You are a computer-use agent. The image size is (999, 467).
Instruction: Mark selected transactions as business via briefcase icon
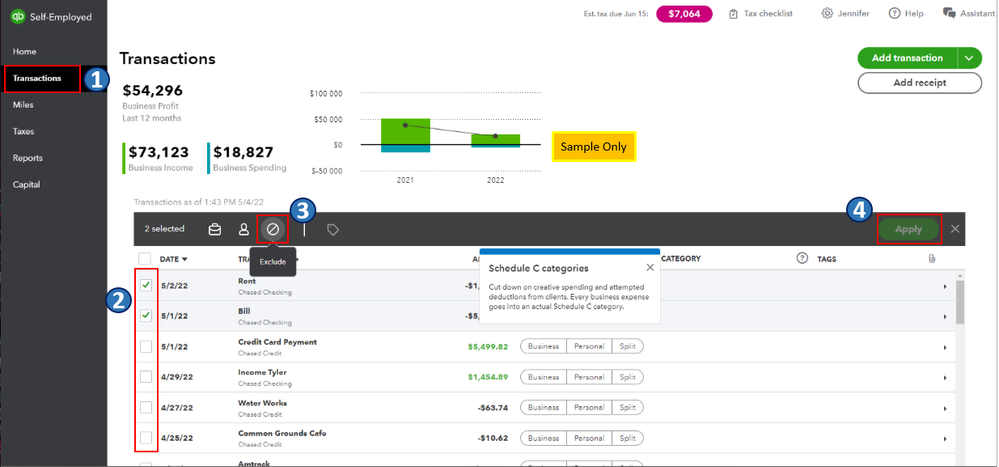tap(215, 229)
